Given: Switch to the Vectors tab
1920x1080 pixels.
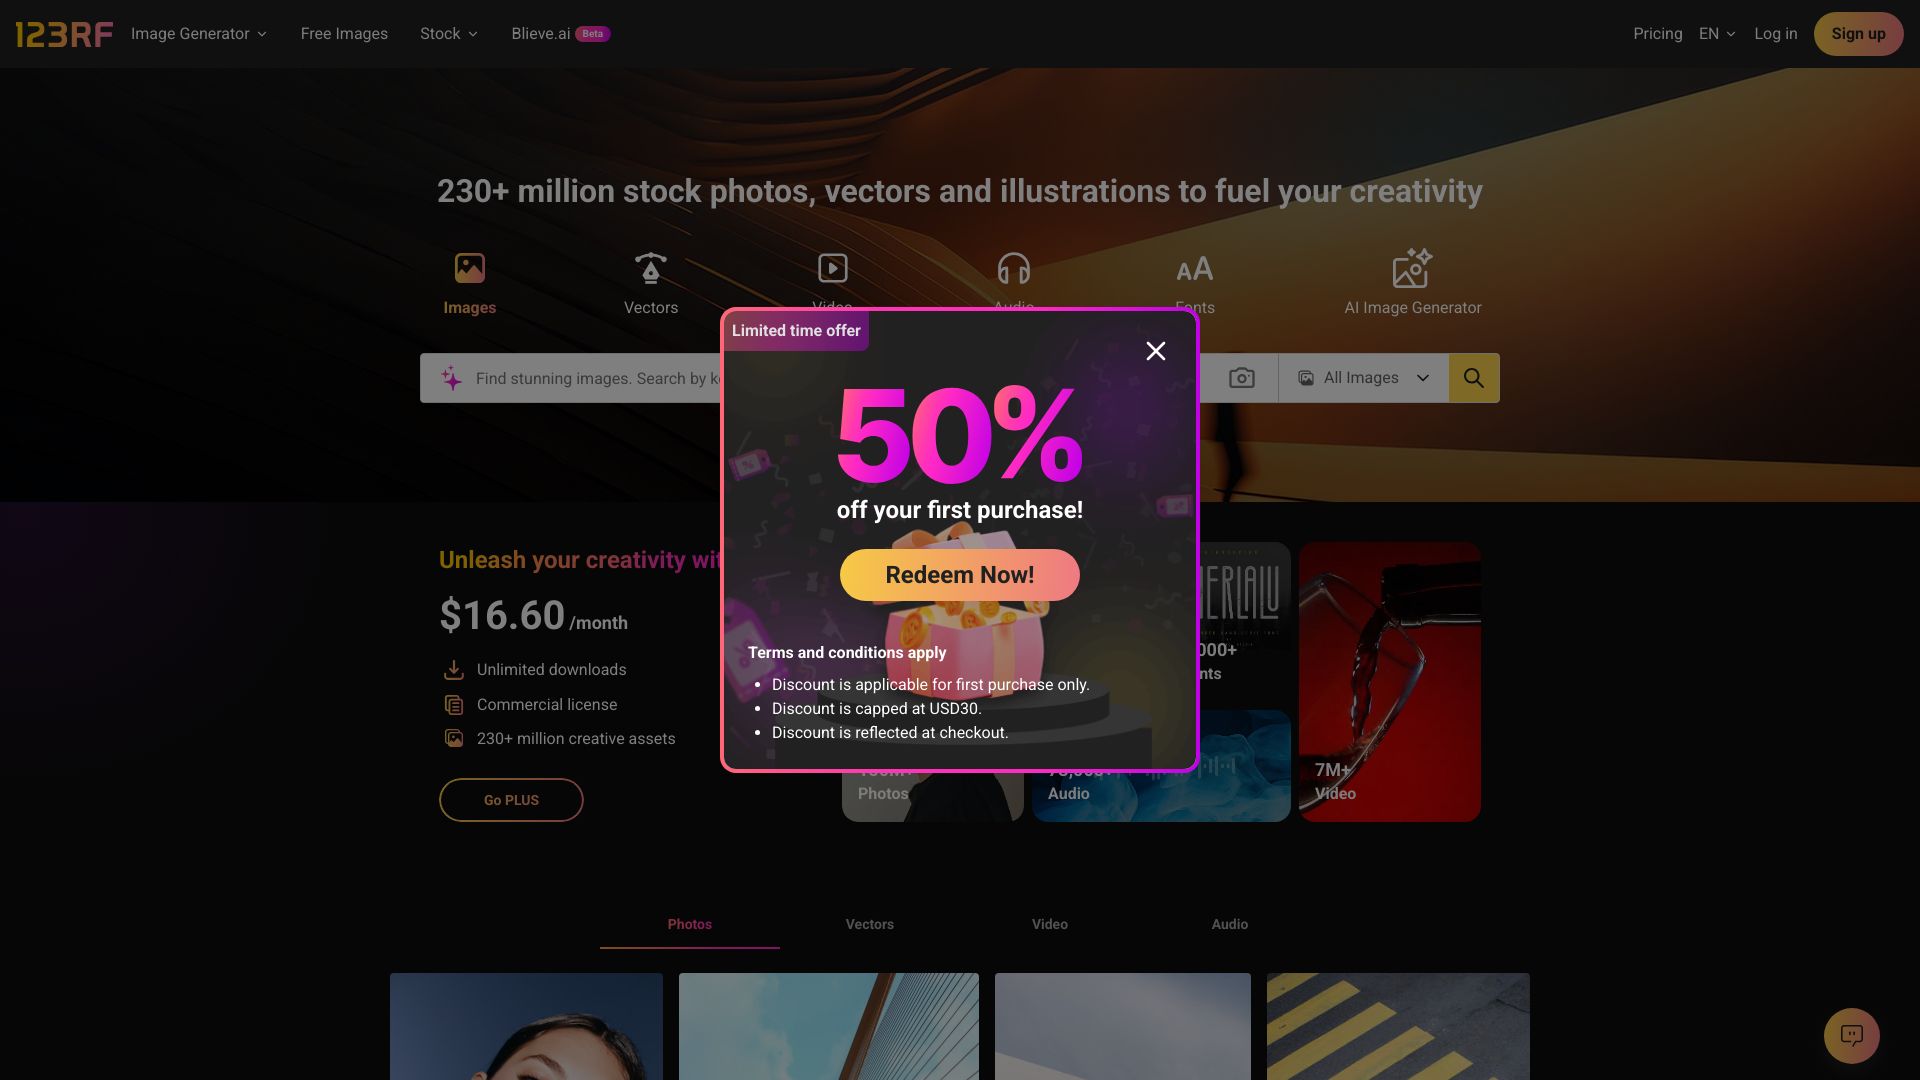Looking at the screenshot, I should pyautogui.click(x=870, y=925).
